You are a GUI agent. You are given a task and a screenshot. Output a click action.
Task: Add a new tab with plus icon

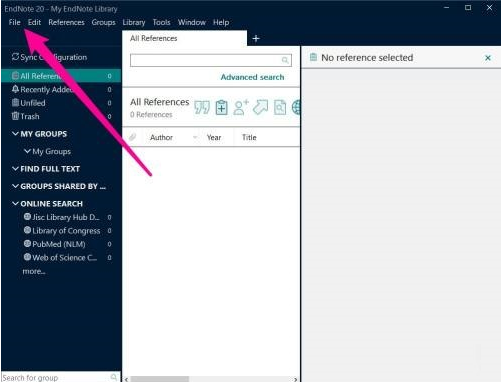click(256, 39)
